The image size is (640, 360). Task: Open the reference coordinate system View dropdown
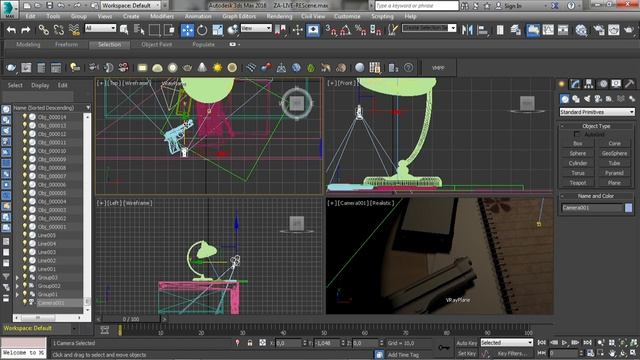pos(256,28)
